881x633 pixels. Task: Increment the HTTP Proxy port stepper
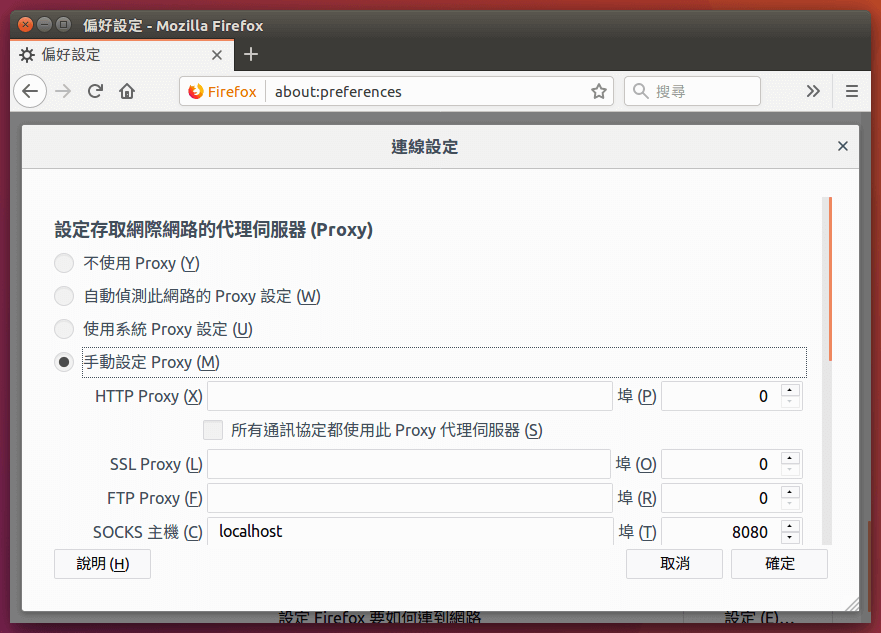click(x=790, y=391)
